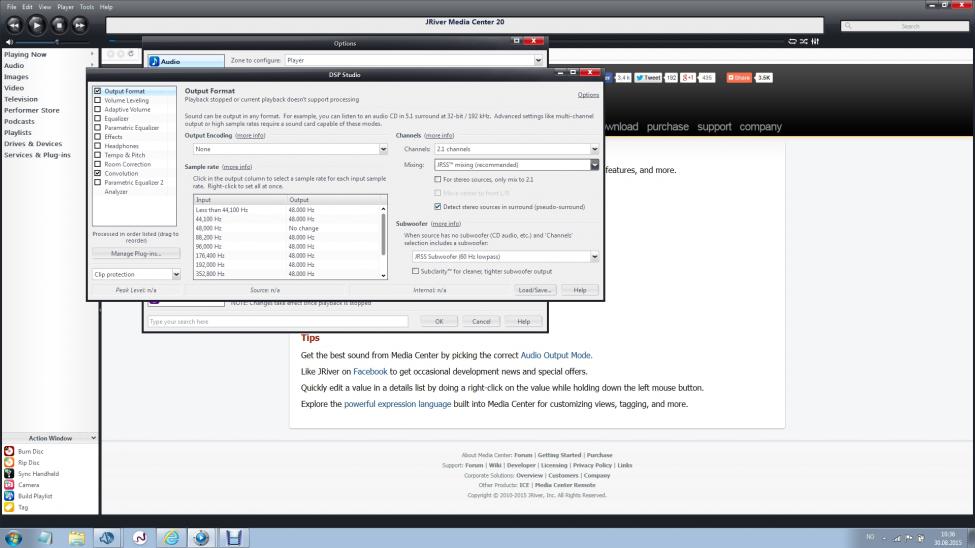Click the Play button in the player
Viewport: 975px width, 548px height.
tap(36, 25)
